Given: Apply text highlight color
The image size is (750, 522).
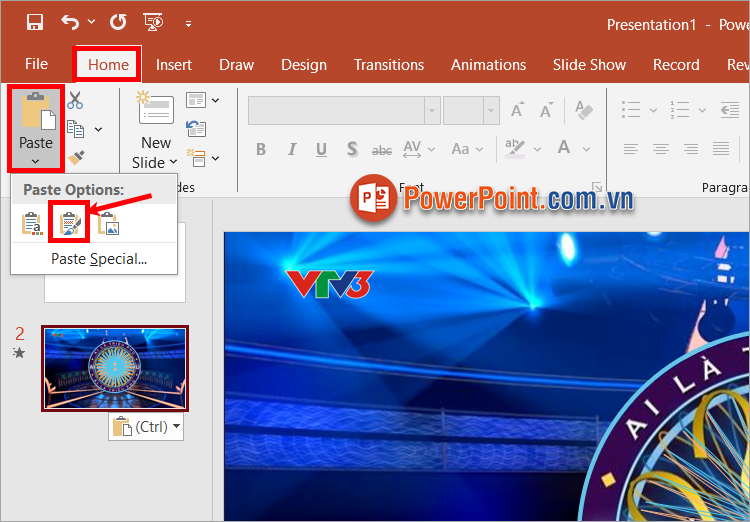Looking at the screenshot, I should click(515, 149).
